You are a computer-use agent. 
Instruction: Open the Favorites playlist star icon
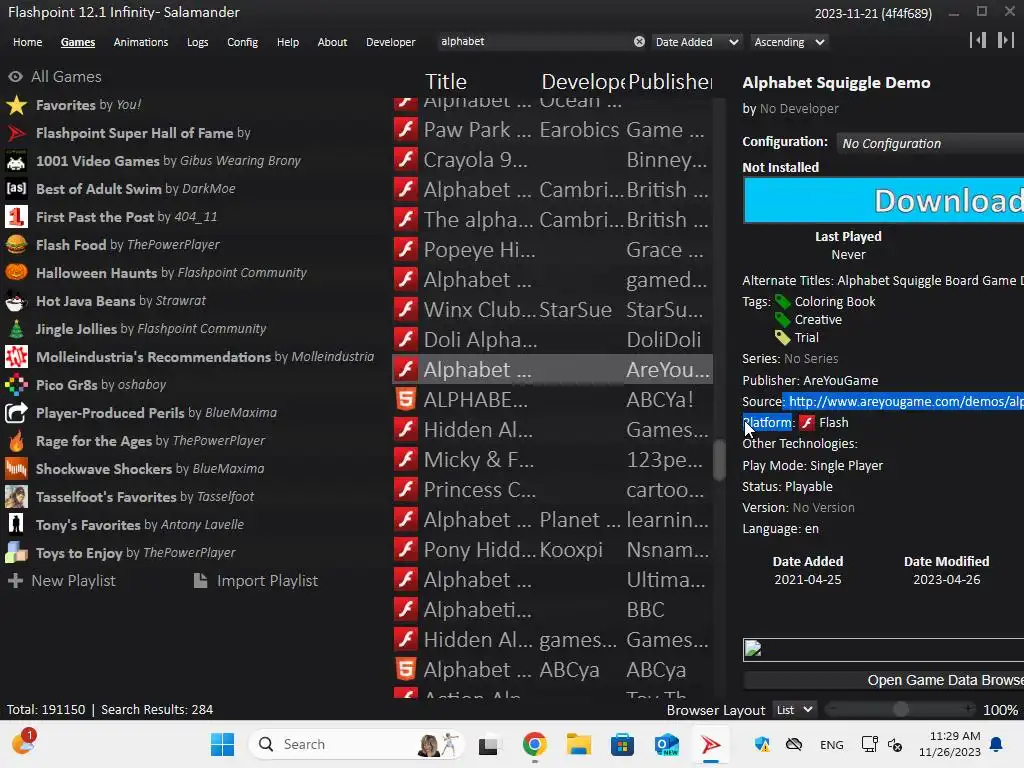pos(16,104)
